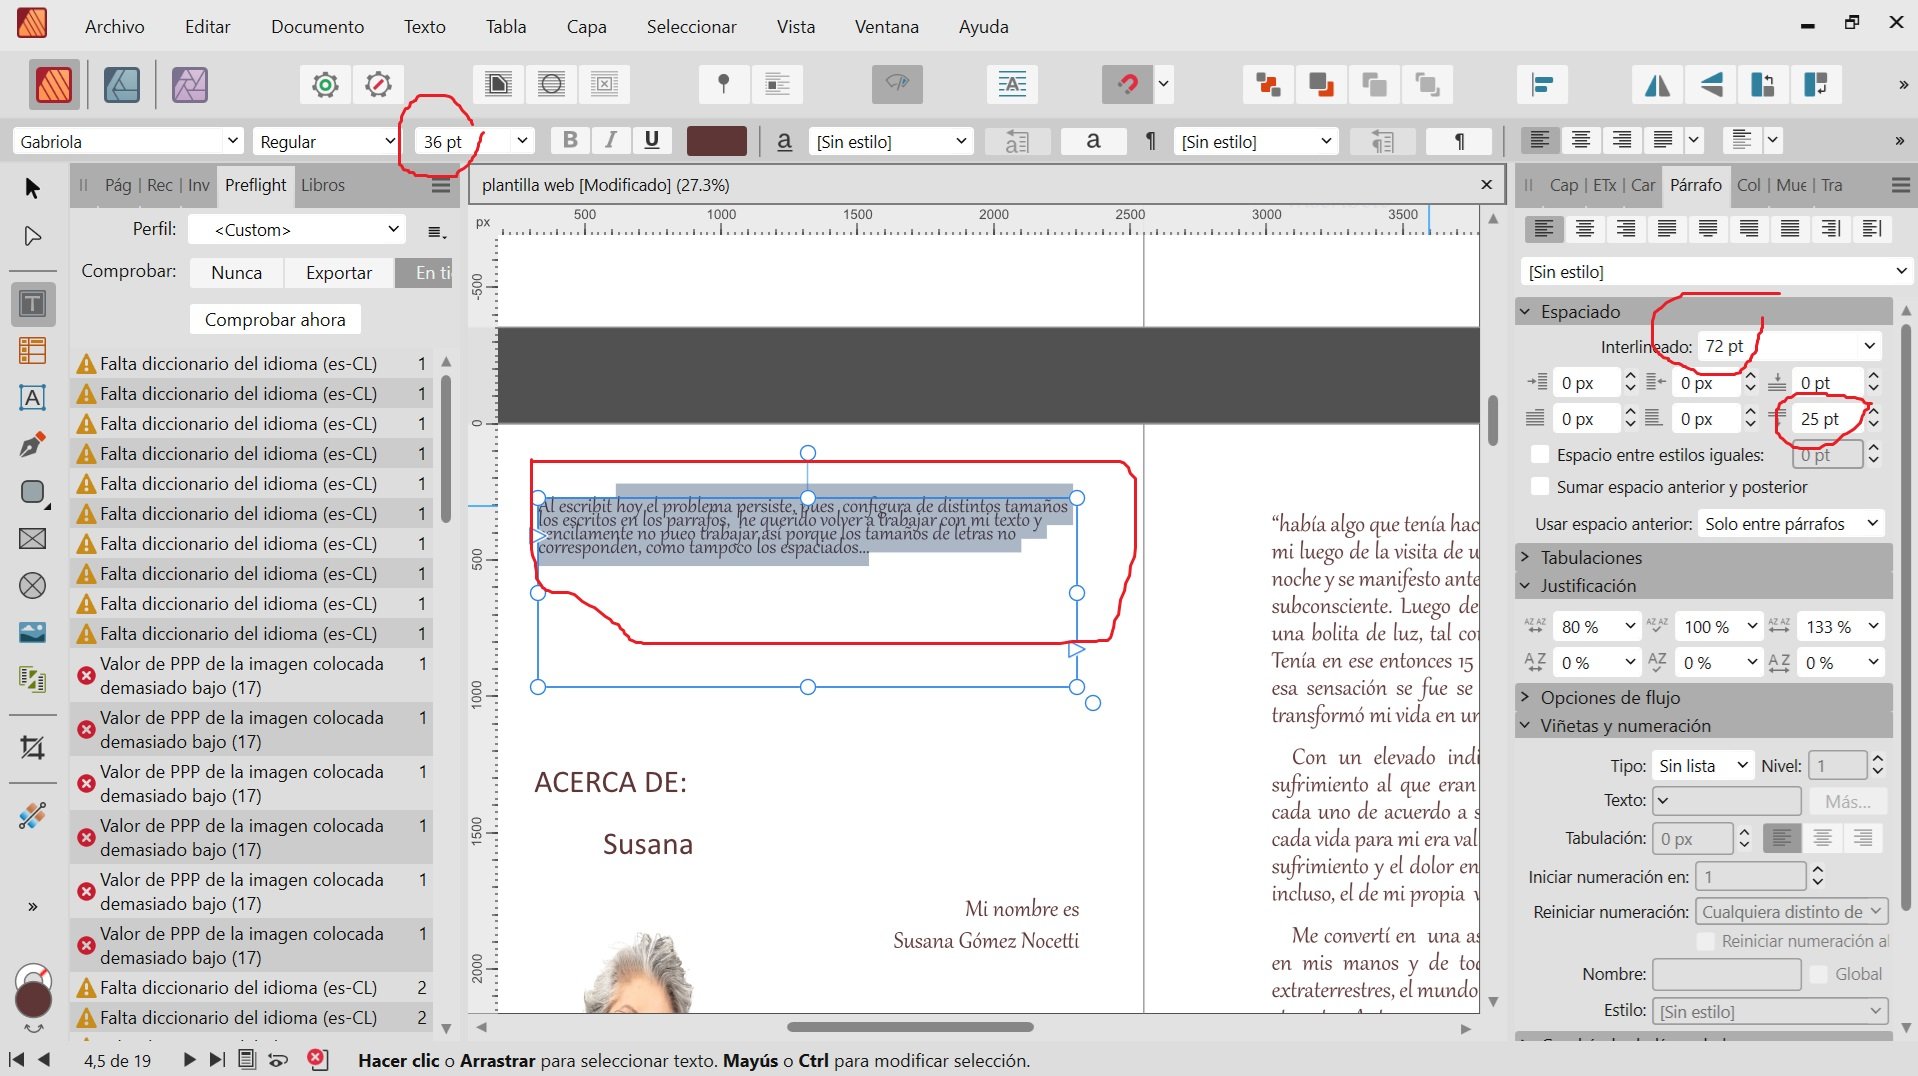
Task: Click the dark brown text color swatch
Action: [716, 141]
